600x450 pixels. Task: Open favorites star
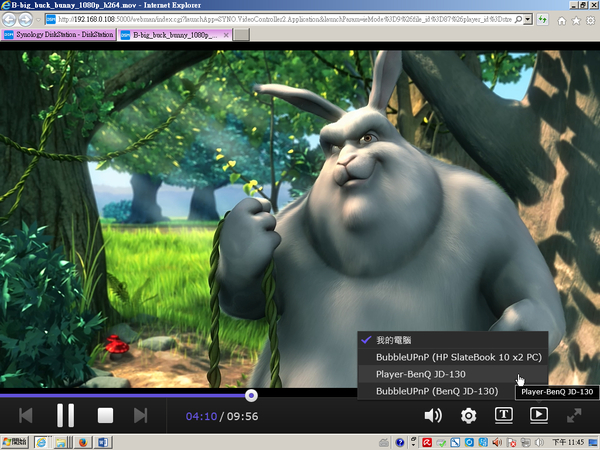coord(576,21)
